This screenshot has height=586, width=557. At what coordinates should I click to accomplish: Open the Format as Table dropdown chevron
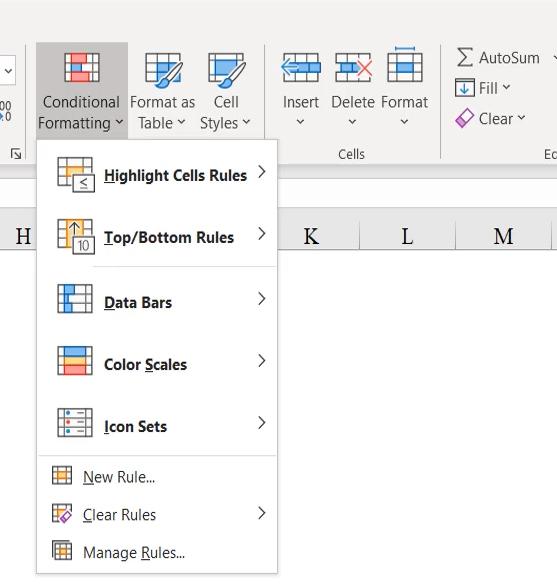tap(181, 122)
